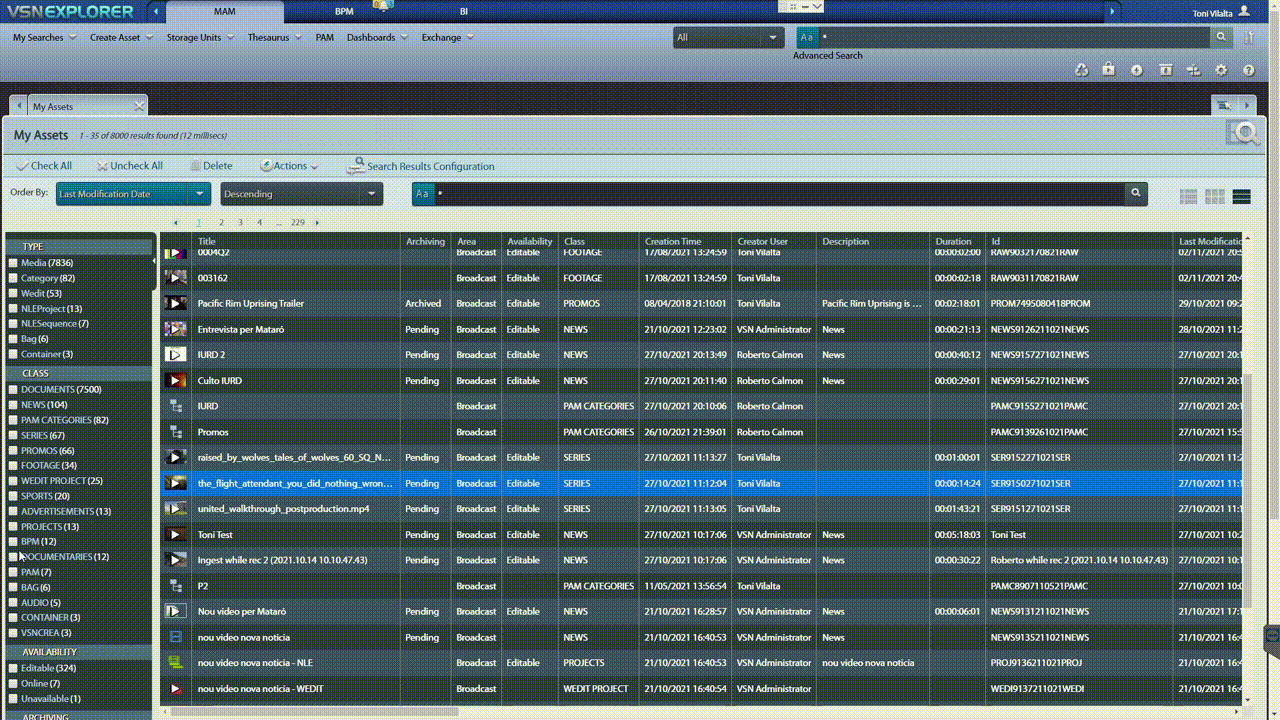Tick the Category (82) checkbox
This screenshot has width=1280, height=720.
click(x=13, y=278)
